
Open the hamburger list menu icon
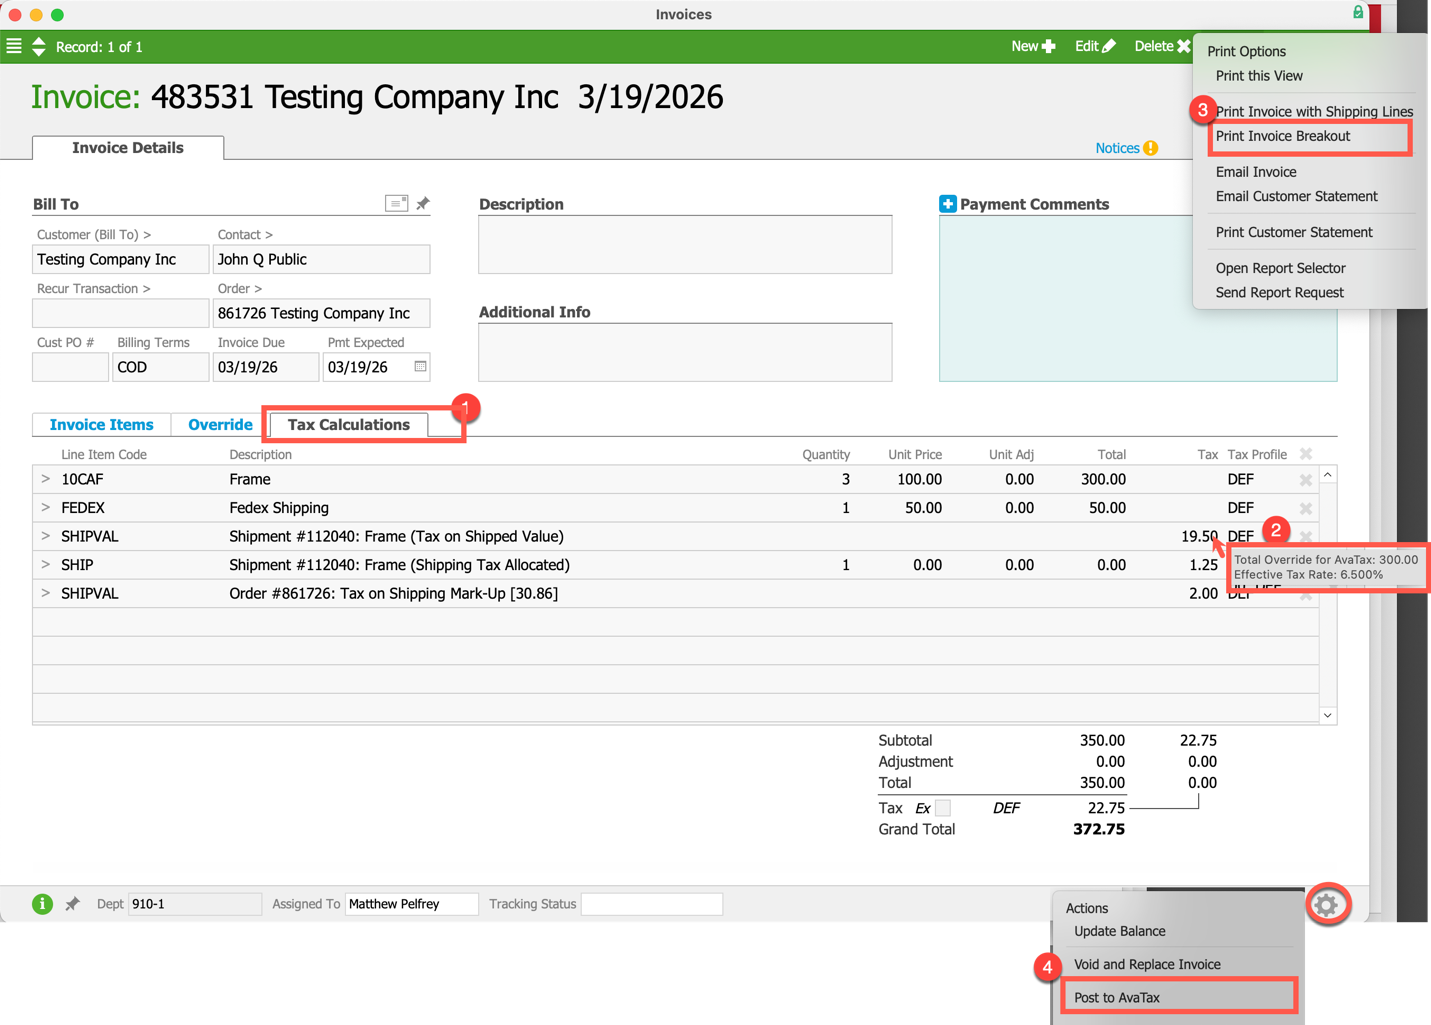(x=14, y=46)
